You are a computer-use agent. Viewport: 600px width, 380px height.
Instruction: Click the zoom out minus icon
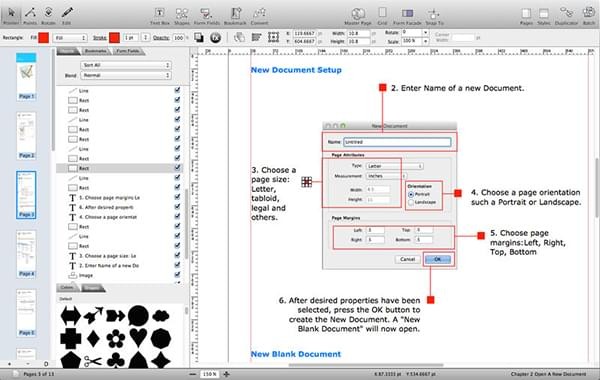(x=193, y=374)
